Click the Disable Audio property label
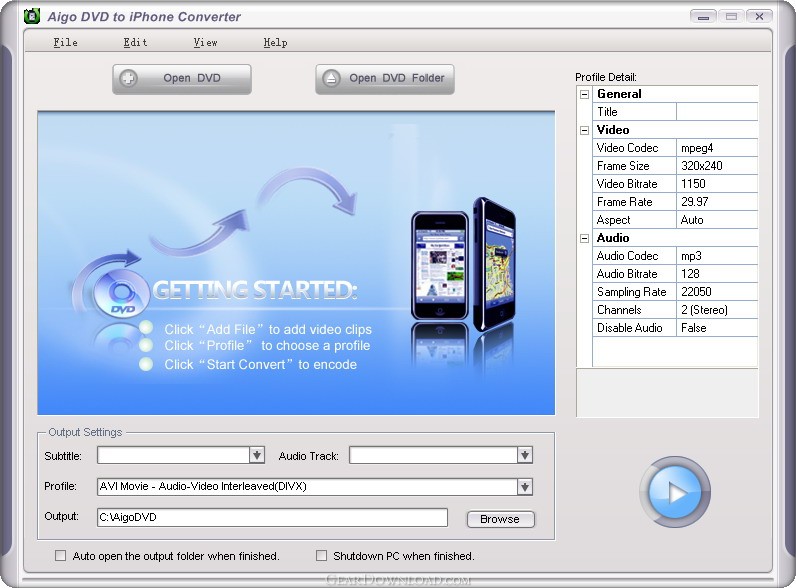The image size is (796, 588). coord(635,328)
